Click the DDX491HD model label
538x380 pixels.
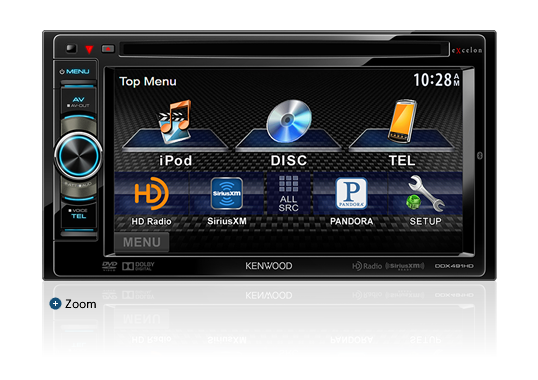[454, 266]
